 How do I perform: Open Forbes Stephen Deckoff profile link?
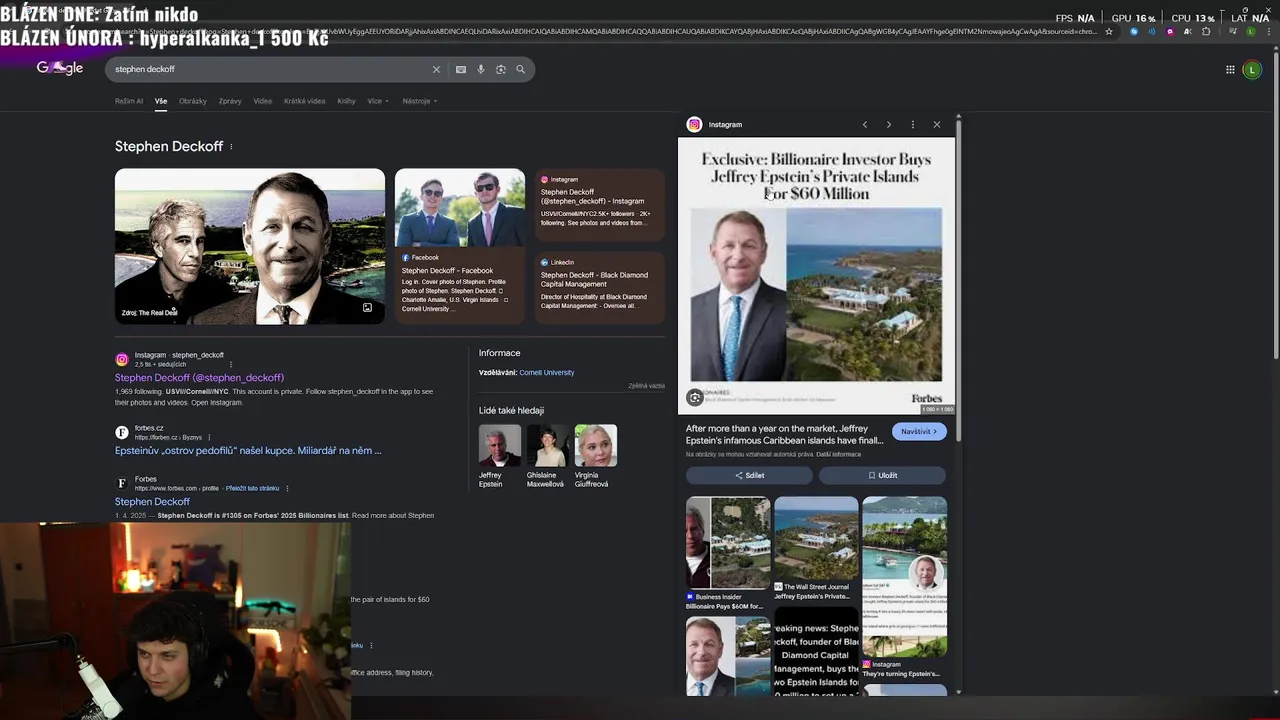152,502
